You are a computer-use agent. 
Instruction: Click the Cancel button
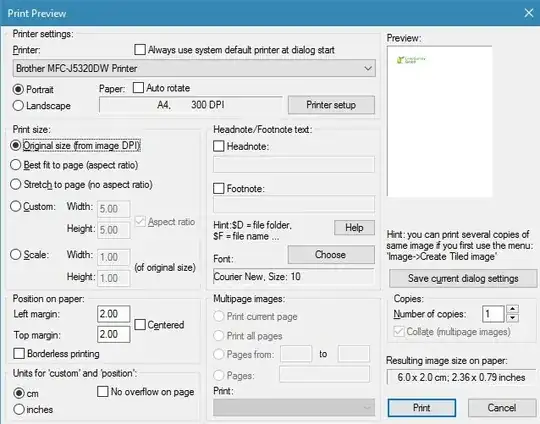coord(502,408)
